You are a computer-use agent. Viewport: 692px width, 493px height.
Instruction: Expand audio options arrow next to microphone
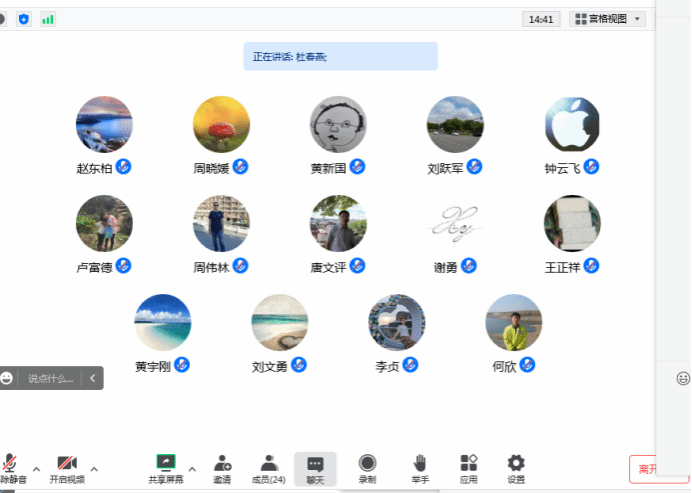(37, 469)
